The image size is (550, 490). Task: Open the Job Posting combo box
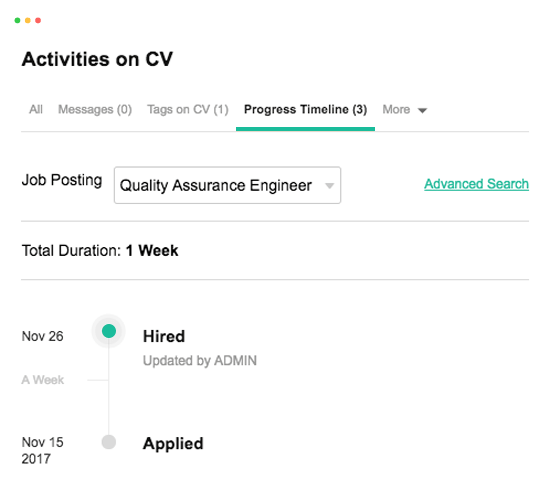tap(227, 185)
